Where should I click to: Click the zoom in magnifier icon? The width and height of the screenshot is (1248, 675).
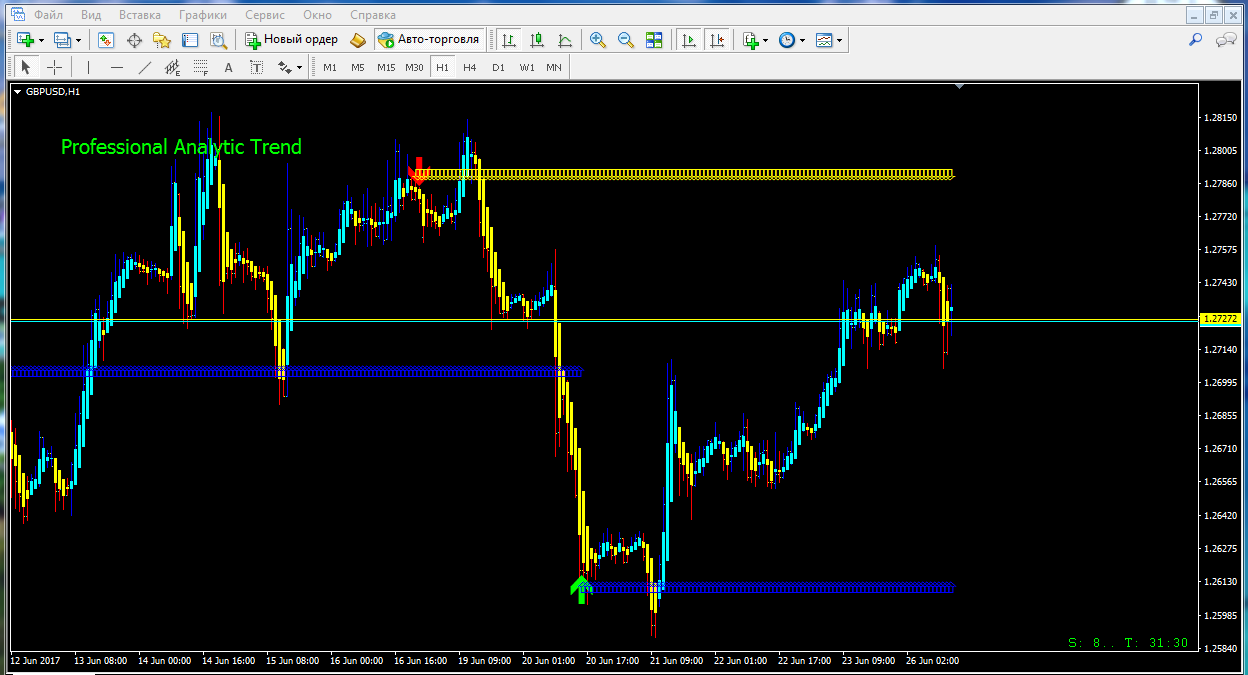[598, 40]
